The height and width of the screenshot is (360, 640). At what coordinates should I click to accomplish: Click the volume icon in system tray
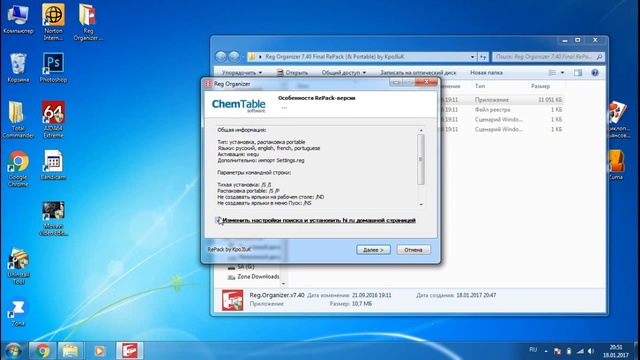click(591, 351)
